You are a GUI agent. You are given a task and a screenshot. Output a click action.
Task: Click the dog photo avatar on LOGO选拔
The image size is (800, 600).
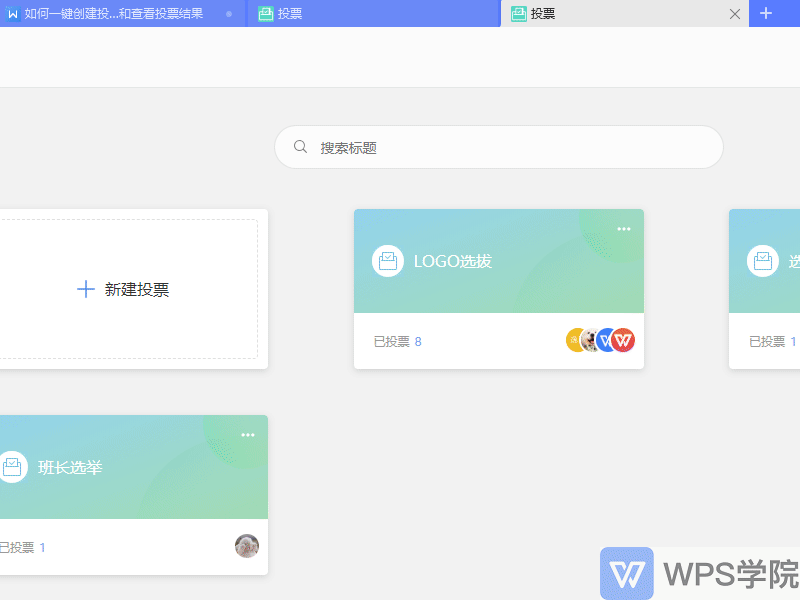(x=589, y=340)
